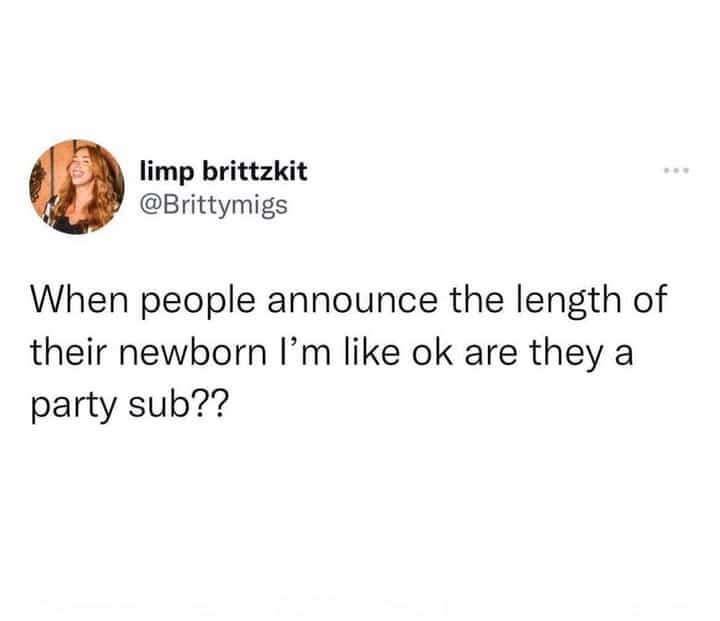Click the word "I'm" in the tweet
The height and width of the screenshot is (621, 720).
(x=304, y=352)
